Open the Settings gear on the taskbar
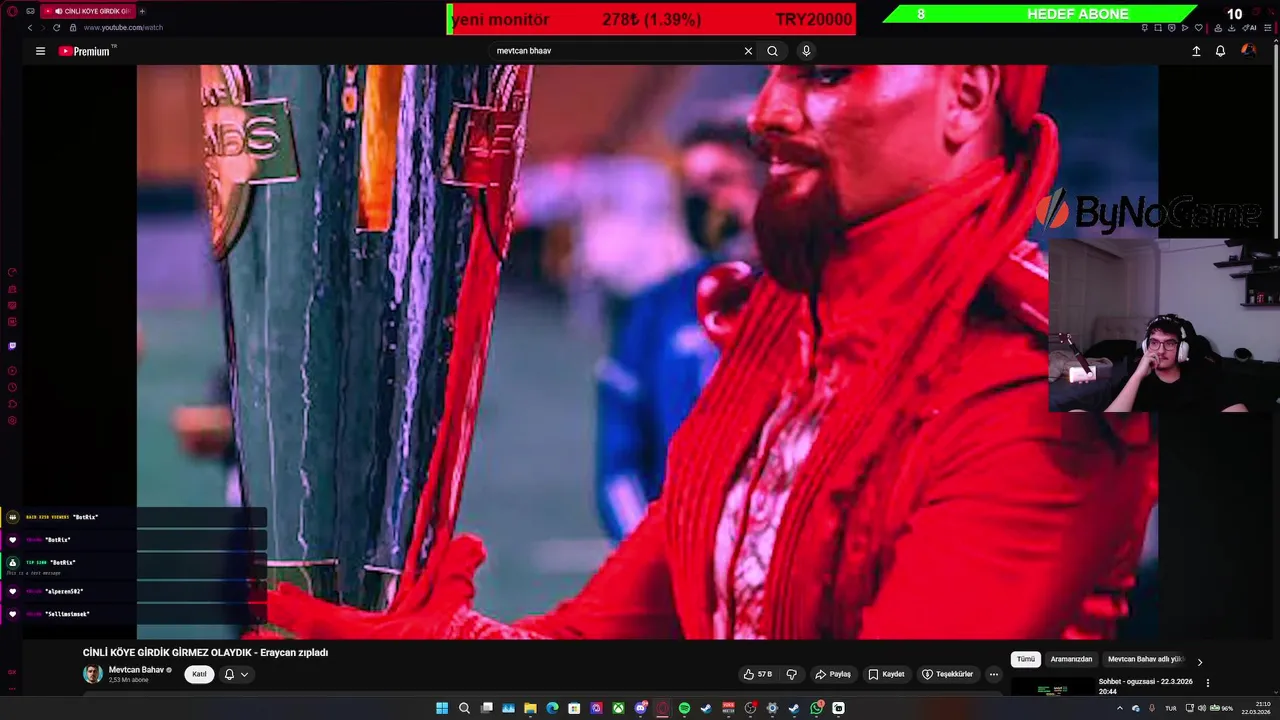Viewport: 1280px width, 720px height. tap(772, 708)
